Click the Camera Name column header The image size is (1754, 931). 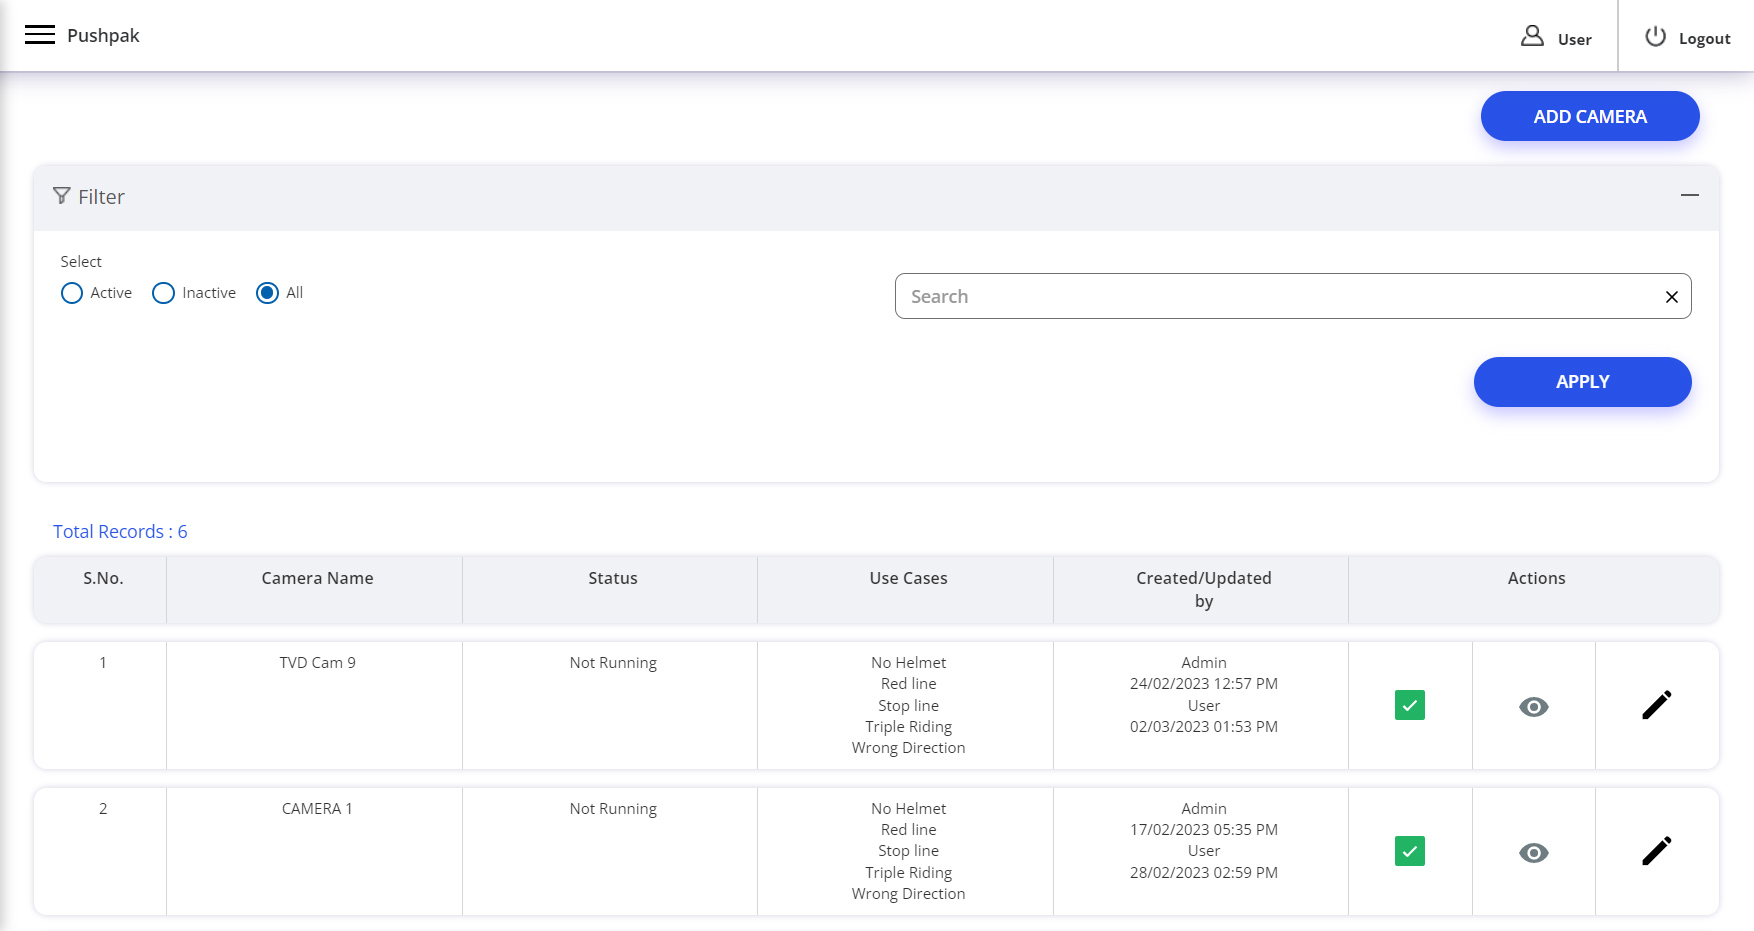click(x=317, y=579)
